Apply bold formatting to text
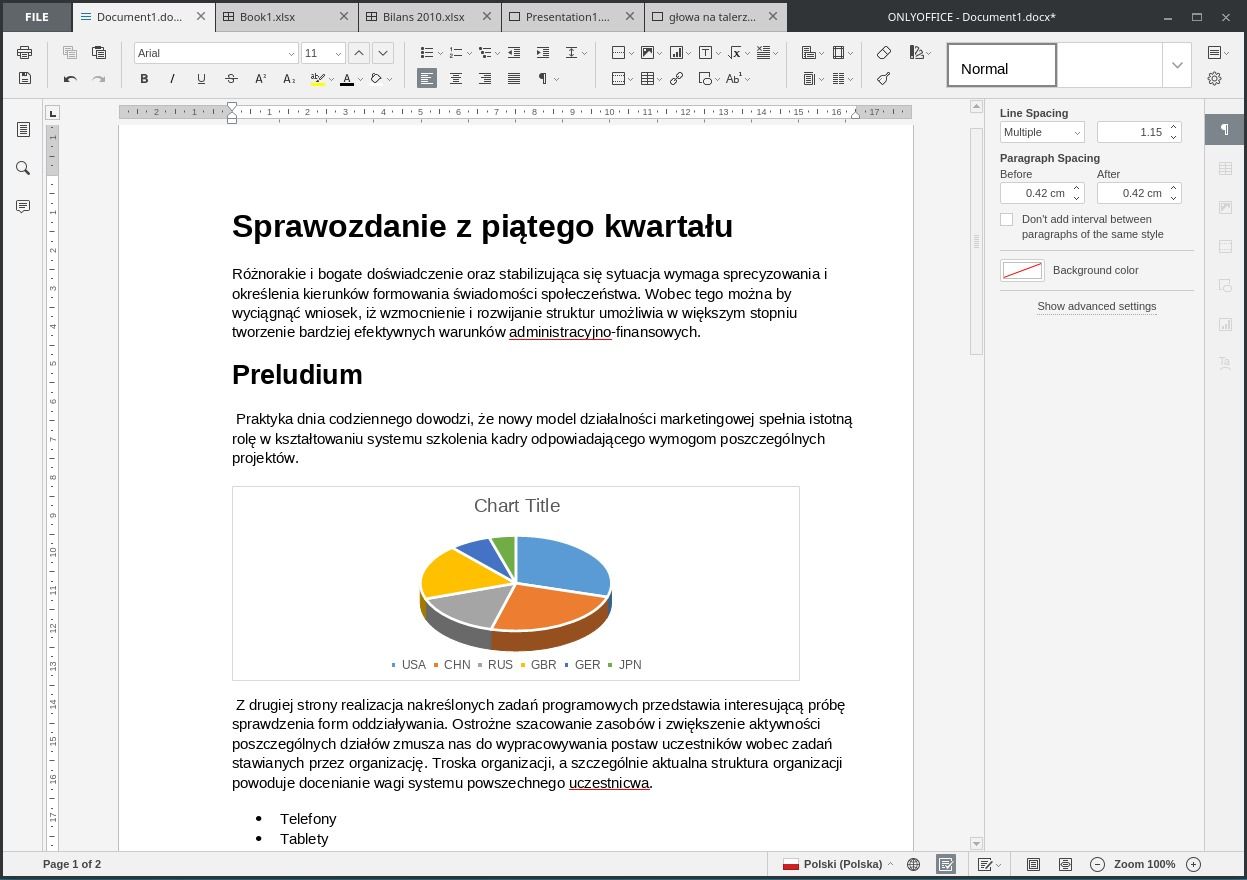Screen dimensions: 1247x880 pos(144,78)
